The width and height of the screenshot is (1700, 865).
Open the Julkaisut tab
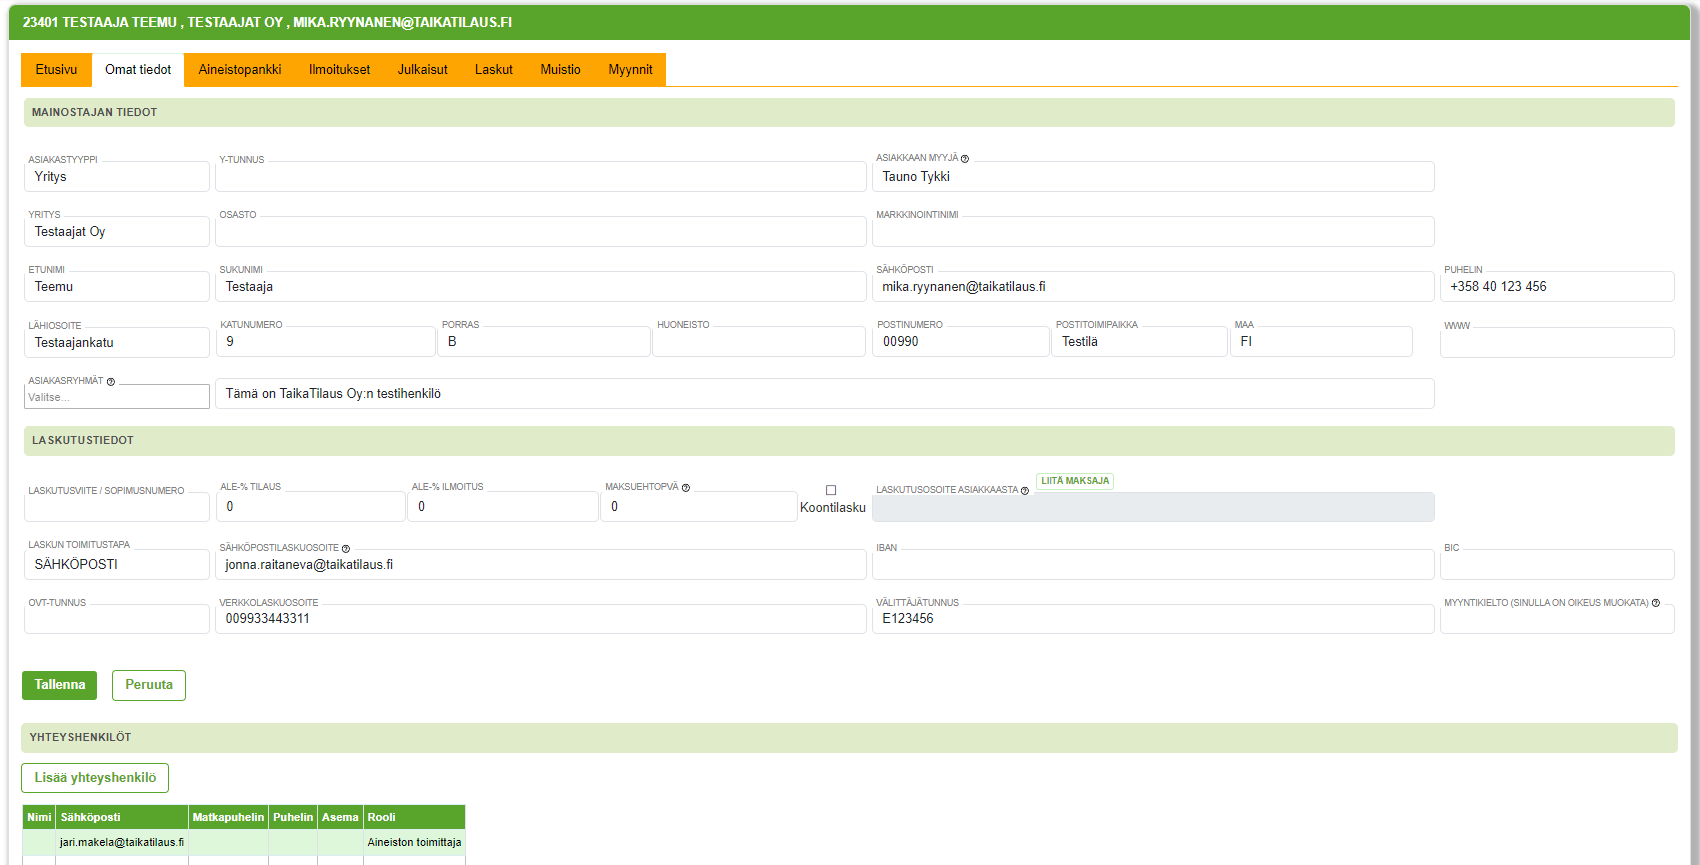click(x=422, y=70)
